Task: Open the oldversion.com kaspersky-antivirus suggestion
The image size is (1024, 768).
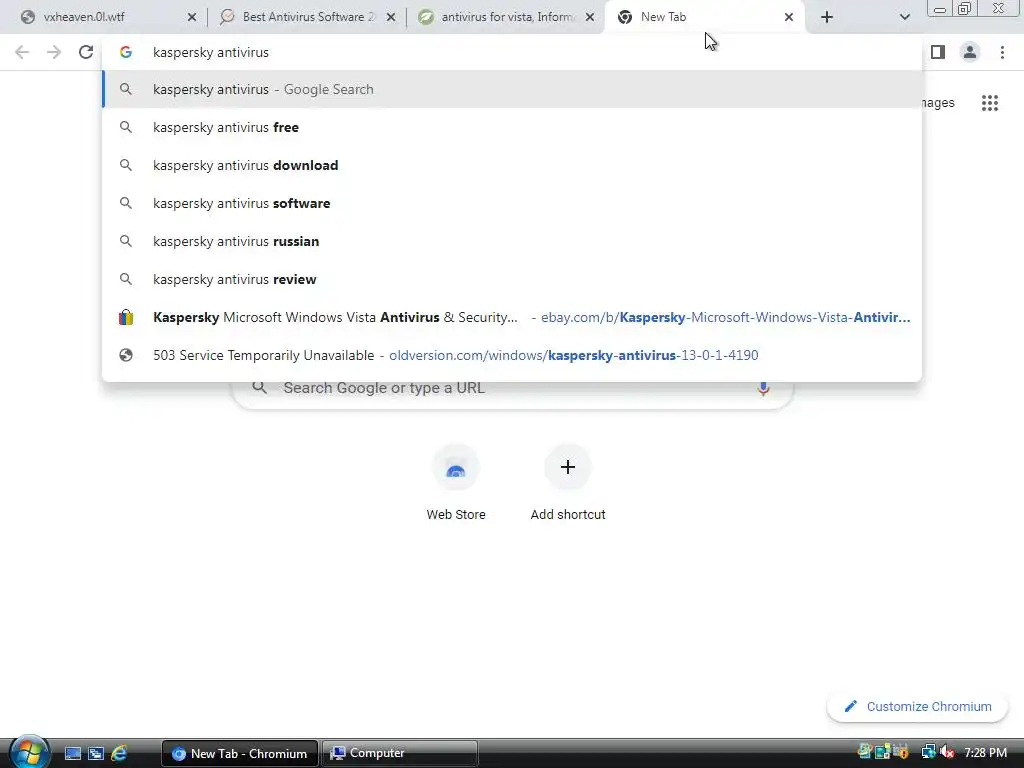Action: (512, 355)
